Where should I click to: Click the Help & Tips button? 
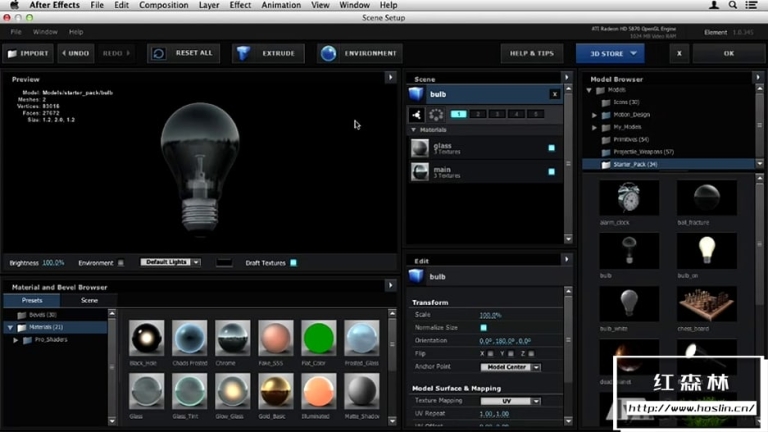tap(532, 53)
